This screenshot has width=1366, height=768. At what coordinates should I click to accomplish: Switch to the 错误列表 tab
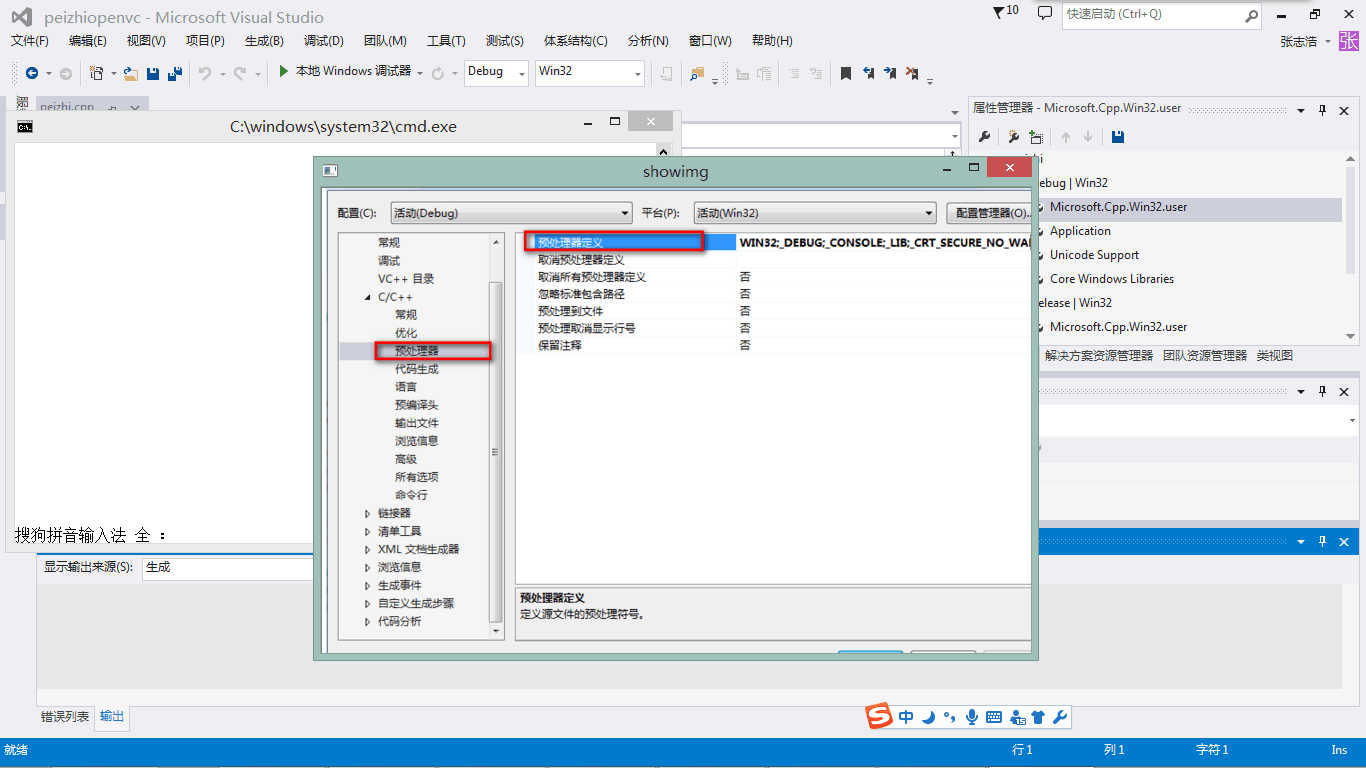click(x=65, y=717)
